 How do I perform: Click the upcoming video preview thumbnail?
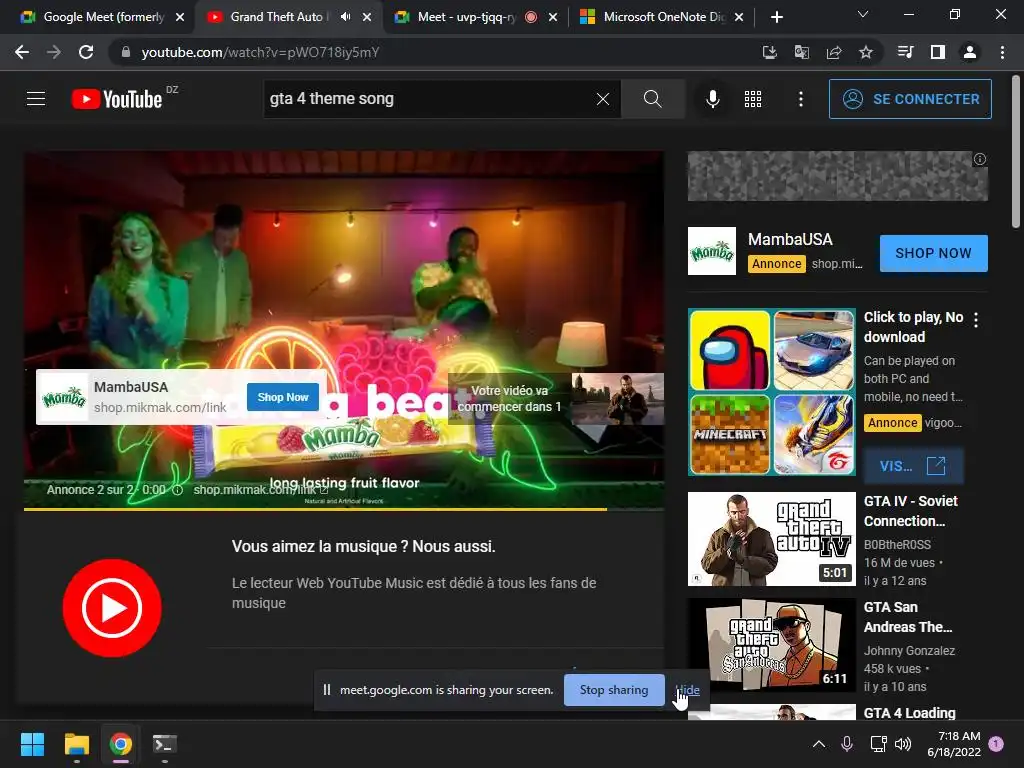click(618, 399)
